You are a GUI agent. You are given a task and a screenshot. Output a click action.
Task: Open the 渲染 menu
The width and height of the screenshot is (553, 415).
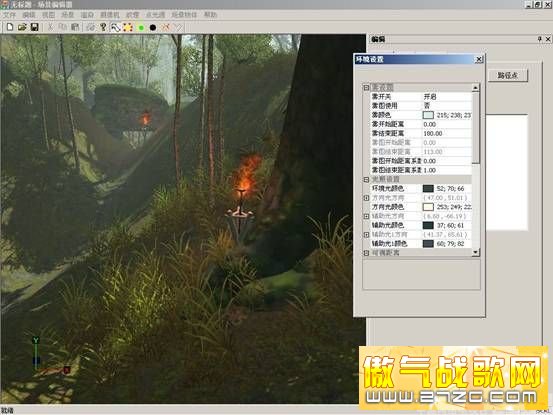pos(87,15)
